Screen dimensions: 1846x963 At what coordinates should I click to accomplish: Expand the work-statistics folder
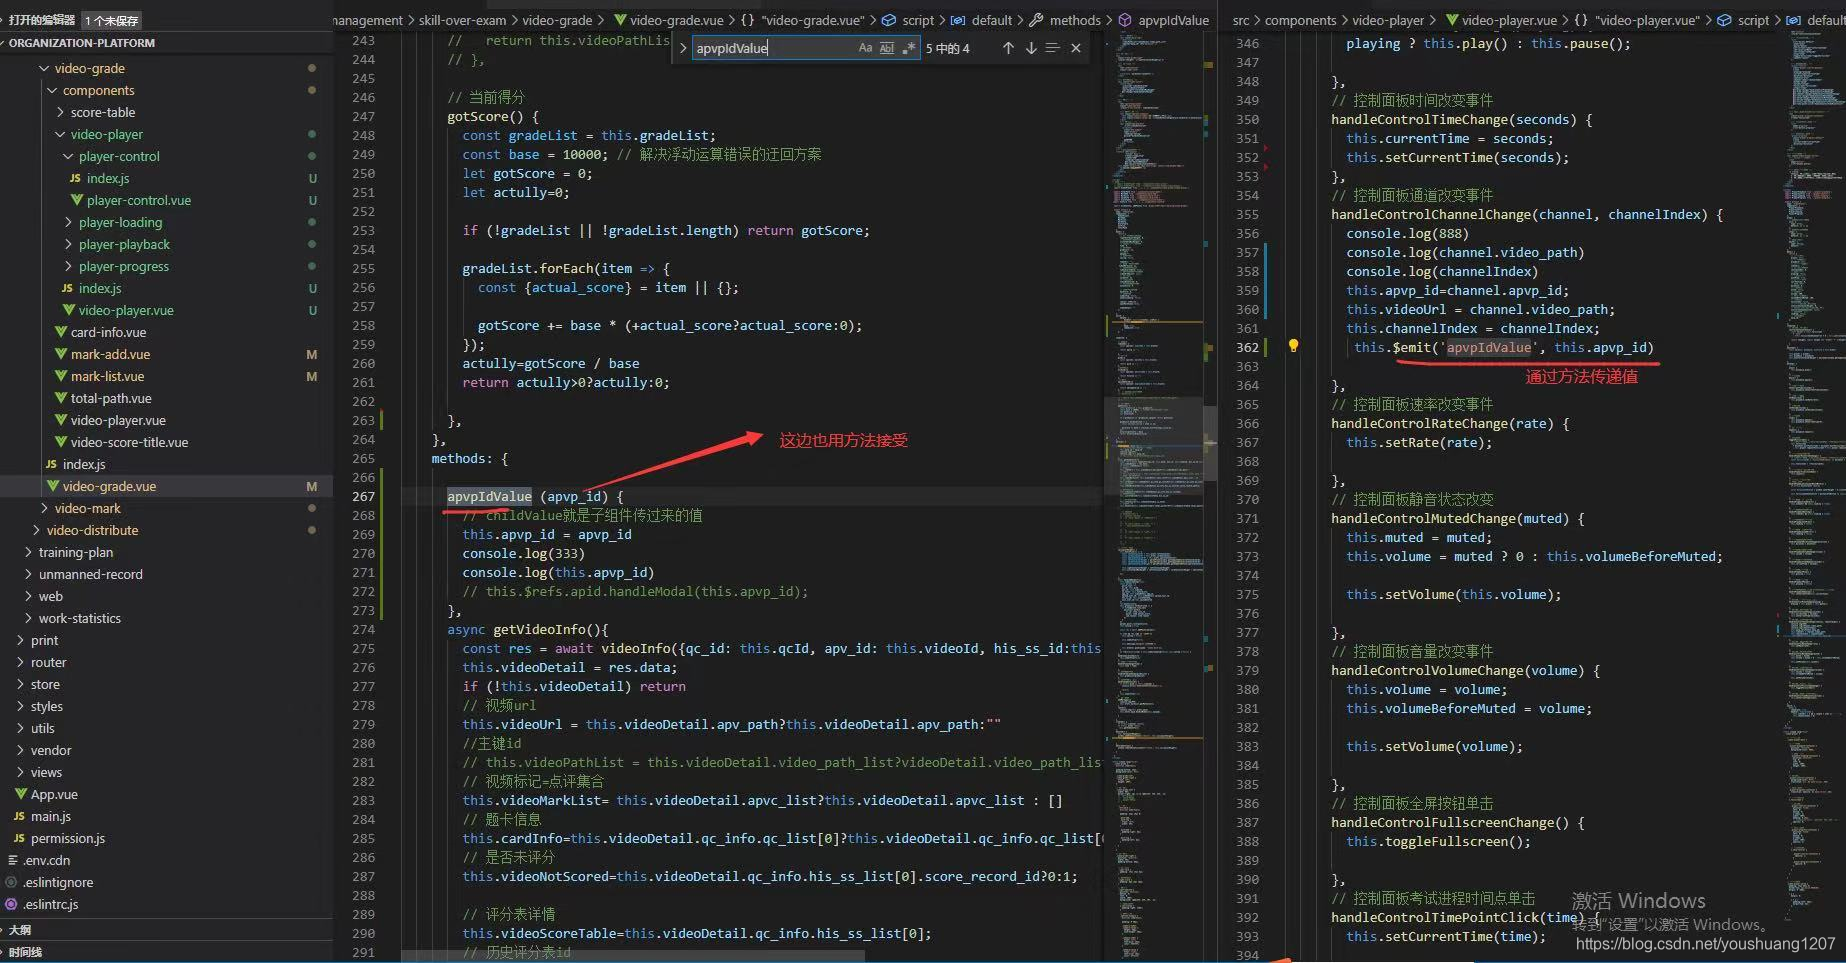click(x=28, y=618)
